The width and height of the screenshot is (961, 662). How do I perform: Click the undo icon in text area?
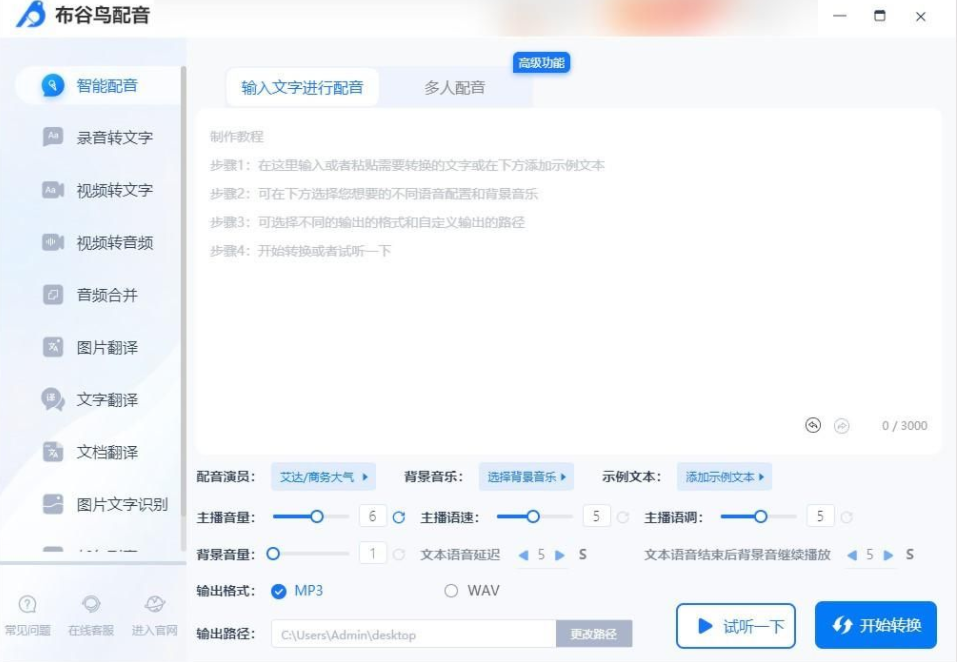pyautogui.click(x=813, y=425)
